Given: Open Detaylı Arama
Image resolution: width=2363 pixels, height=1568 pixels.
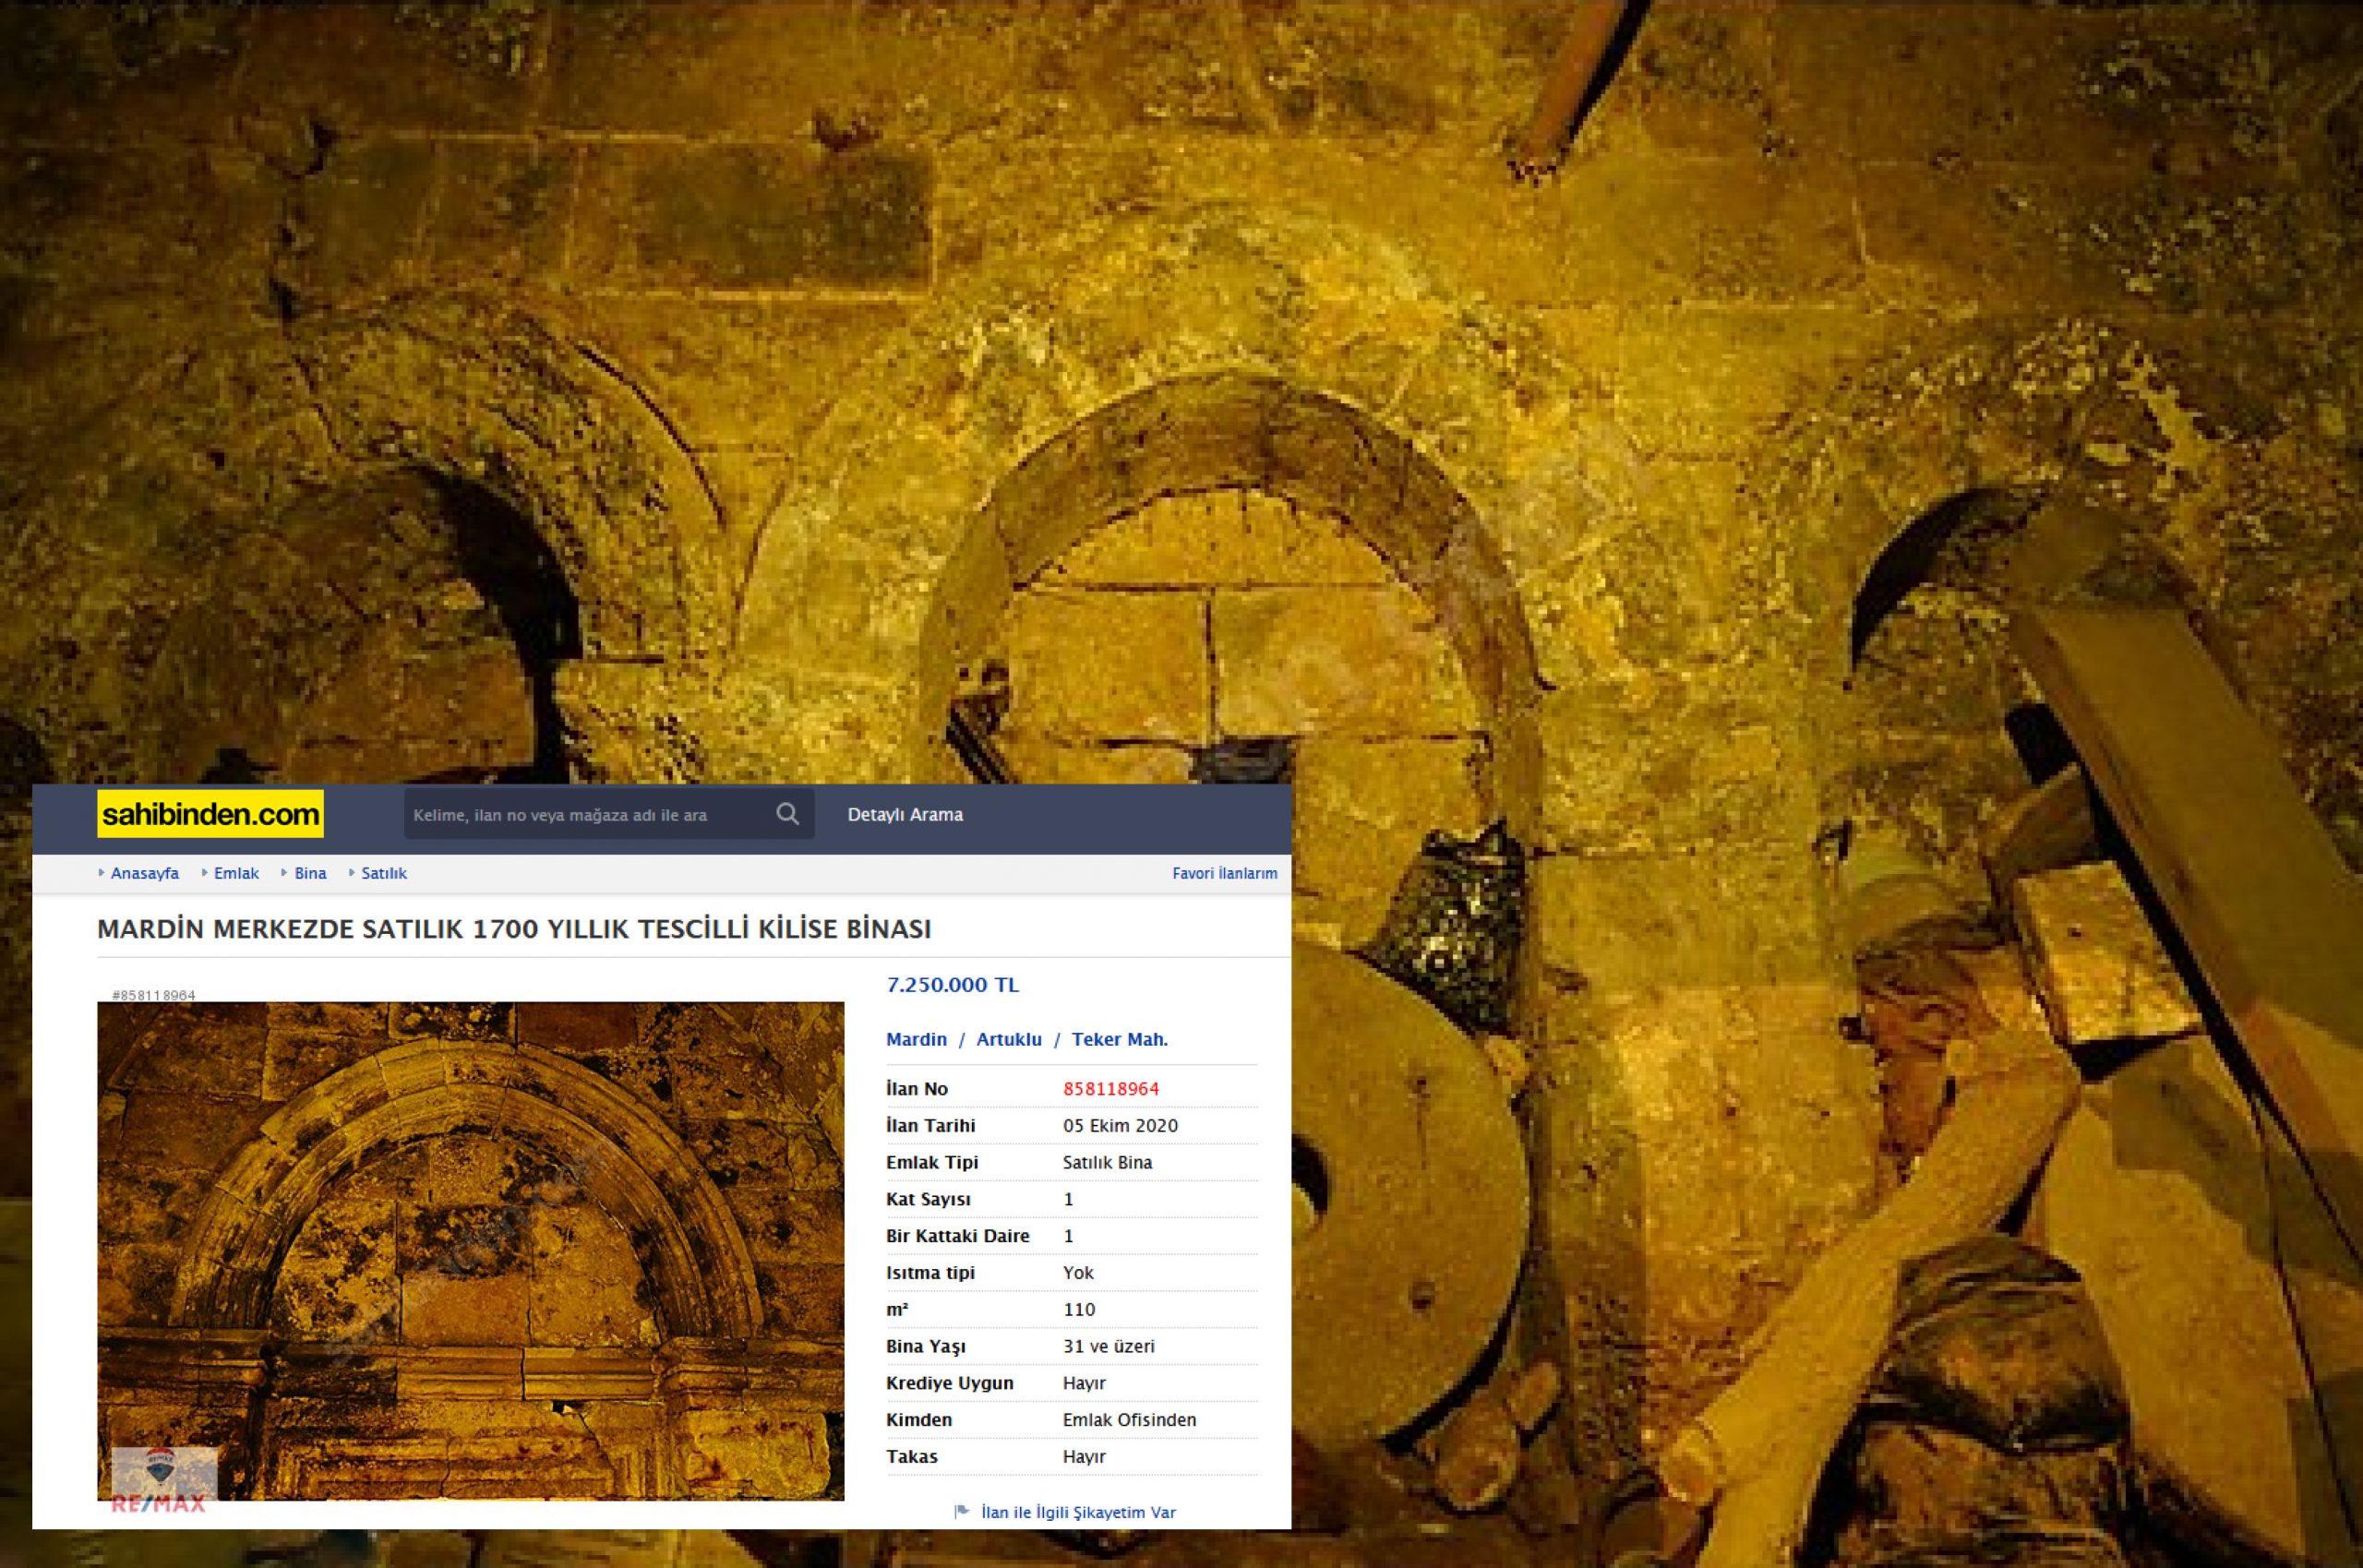Looking at the screenshot, I should [x=905, y=814].
